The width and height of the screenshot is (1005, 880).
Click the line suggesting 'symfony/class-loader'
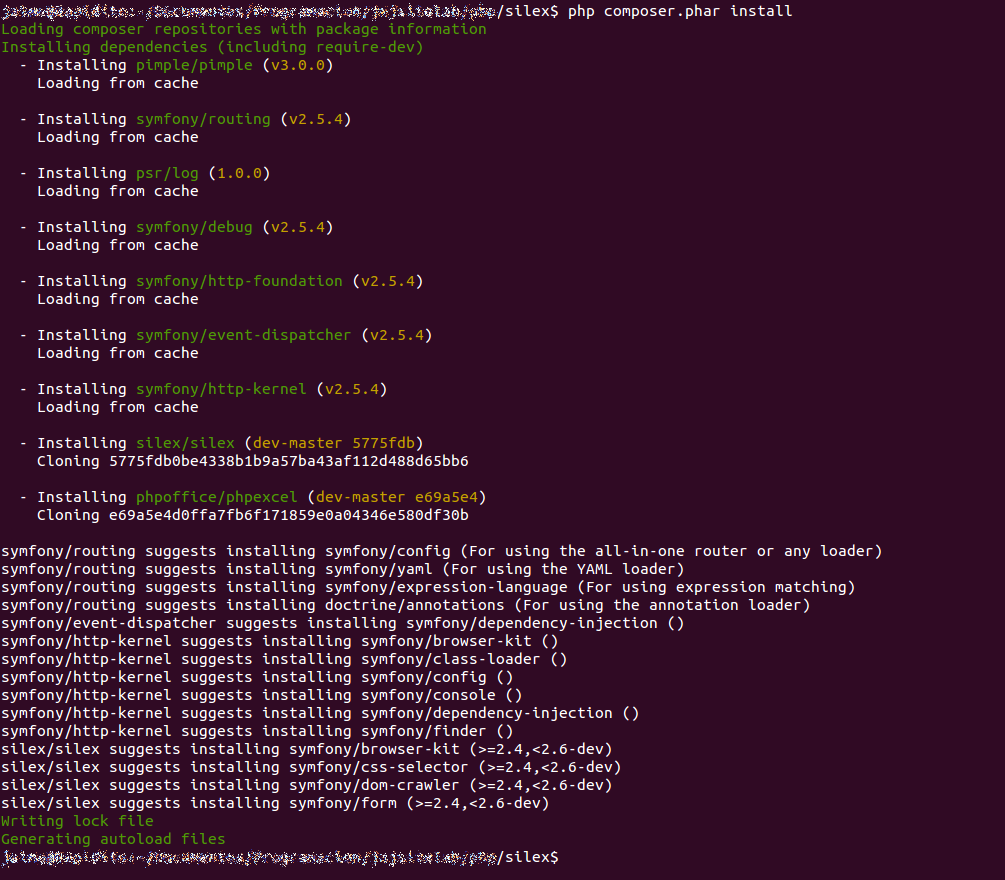point(285,658)
